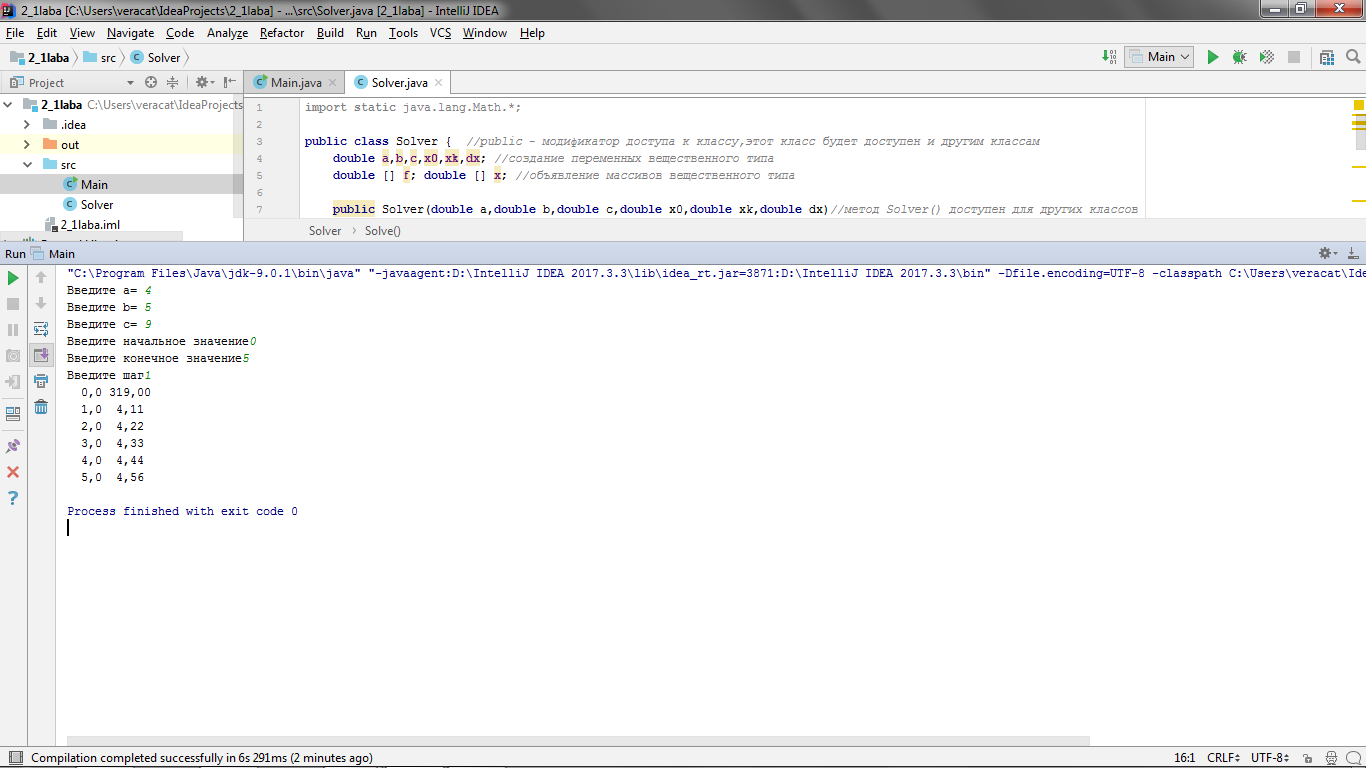The height and width of the screenshot is (768, 1366).
Task: Click the UTF-8 encoding selector in status bar
Action: click(1269, 758)
